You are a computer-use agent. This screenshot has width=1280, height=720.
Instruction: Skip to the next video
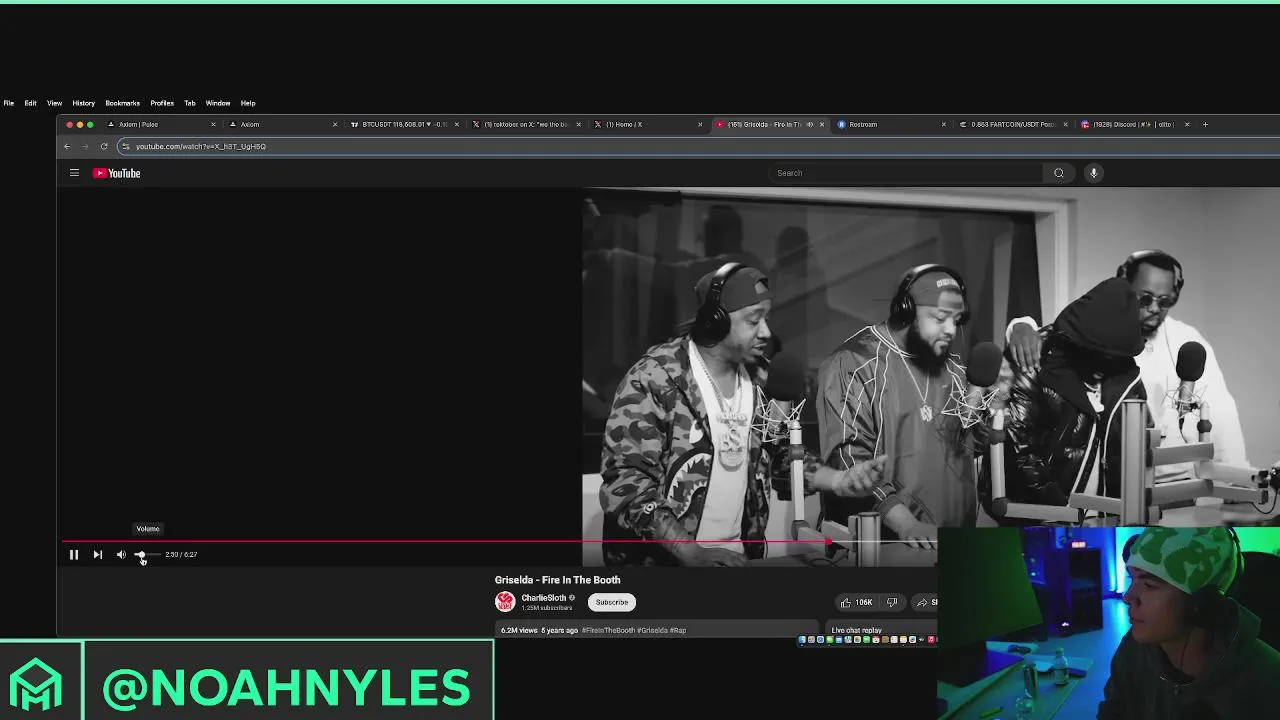[97, 554]
